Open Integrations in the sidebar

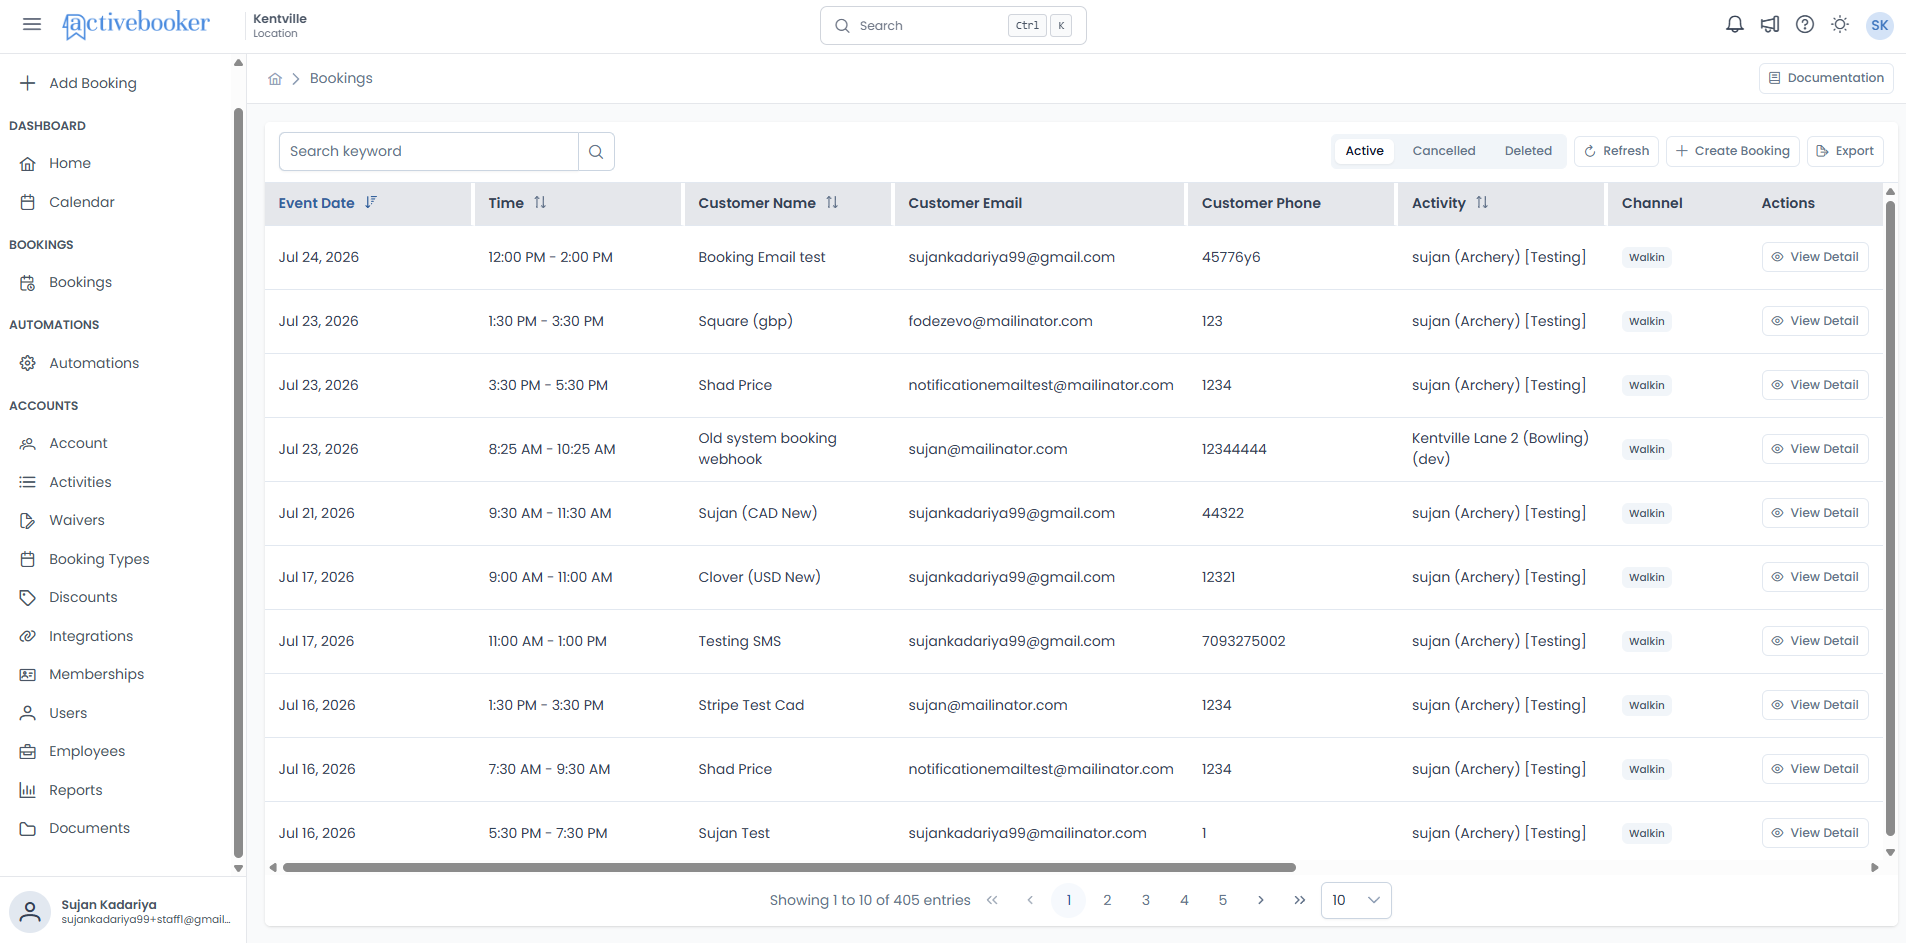(x=91, y=636)
